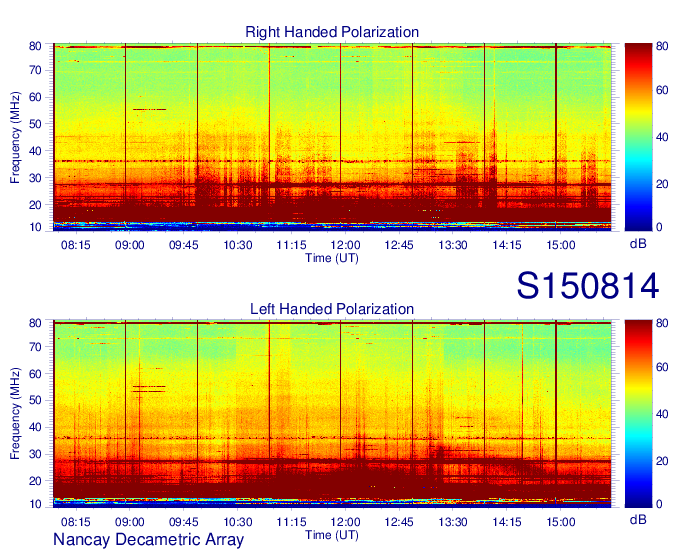Click Time (UT) label under Right Handed plot
This screenshot has height=552, width=680.
[x=332, y=258]
